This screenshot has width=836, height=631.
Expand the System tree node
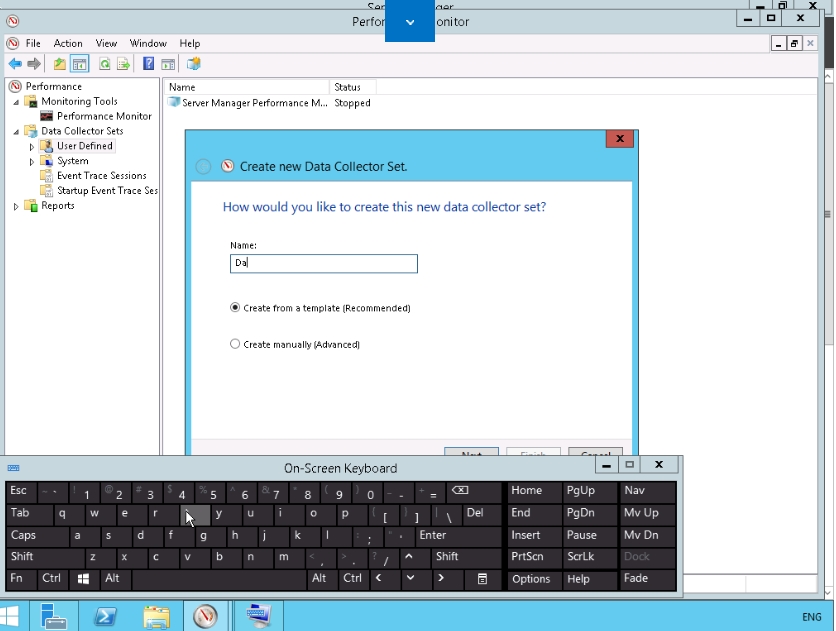(x=32, y=161)
